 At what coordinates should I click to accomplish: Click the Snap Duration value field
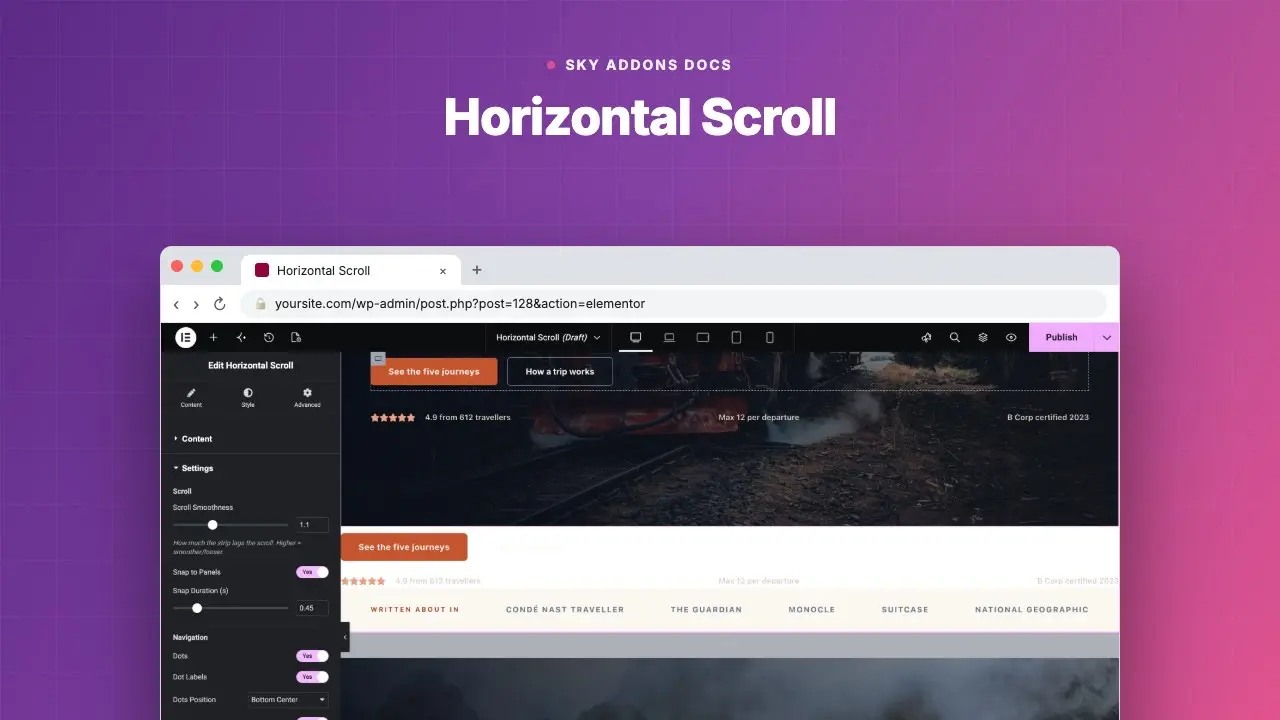(312, 608)
